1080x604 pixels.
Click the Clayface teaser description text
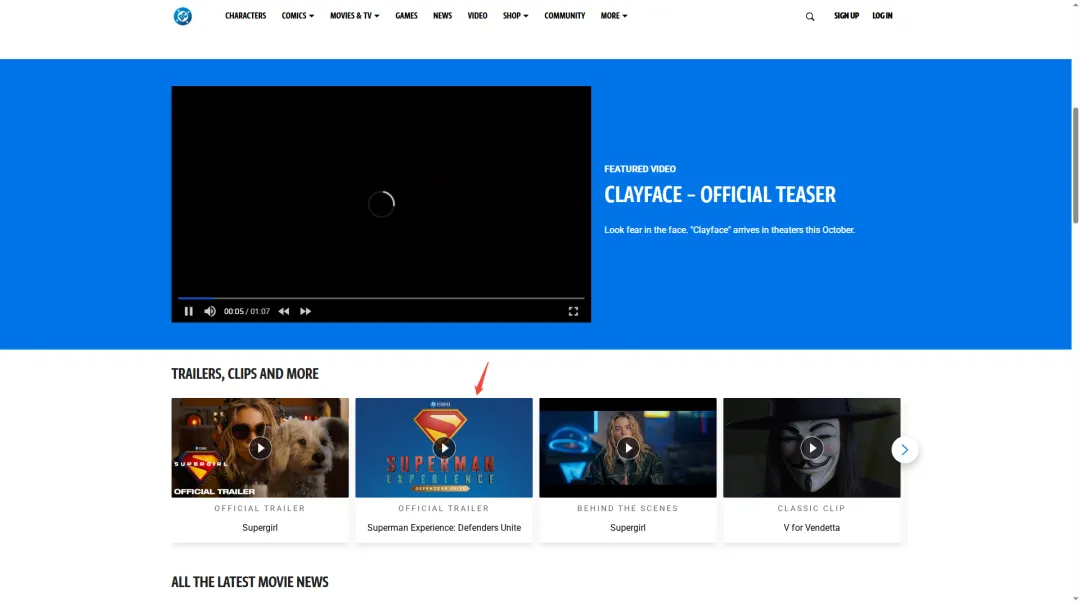(729, 230)
